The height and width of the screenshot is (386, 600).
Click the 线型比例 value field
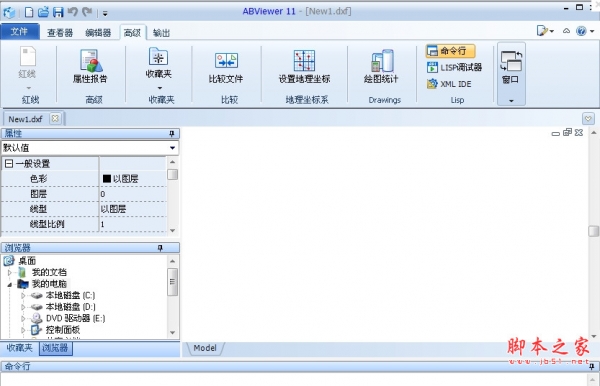pyautogui.click(x=133, y=224)
